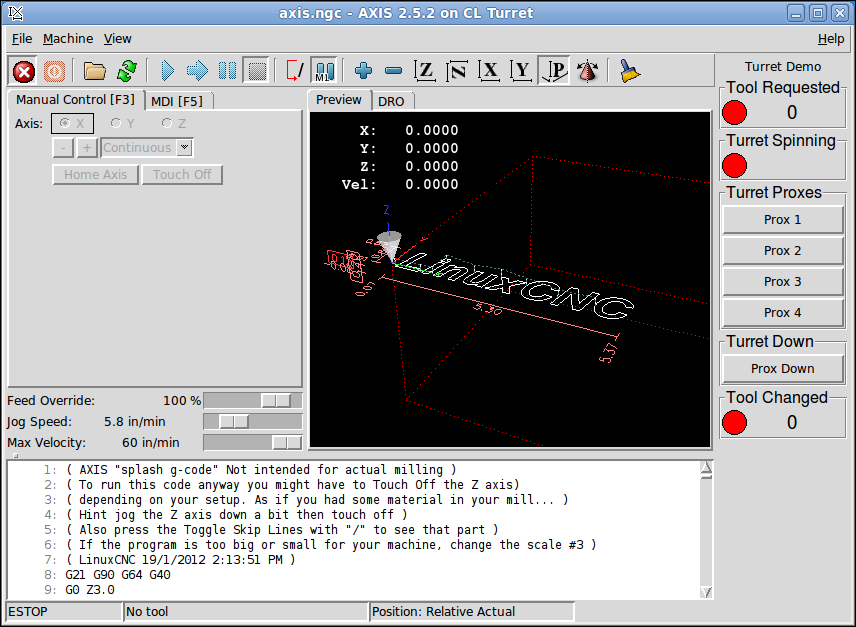Switch to the MDI [F5] tab
The height and width of the screenshot is (627, 856).
point(177,101)
